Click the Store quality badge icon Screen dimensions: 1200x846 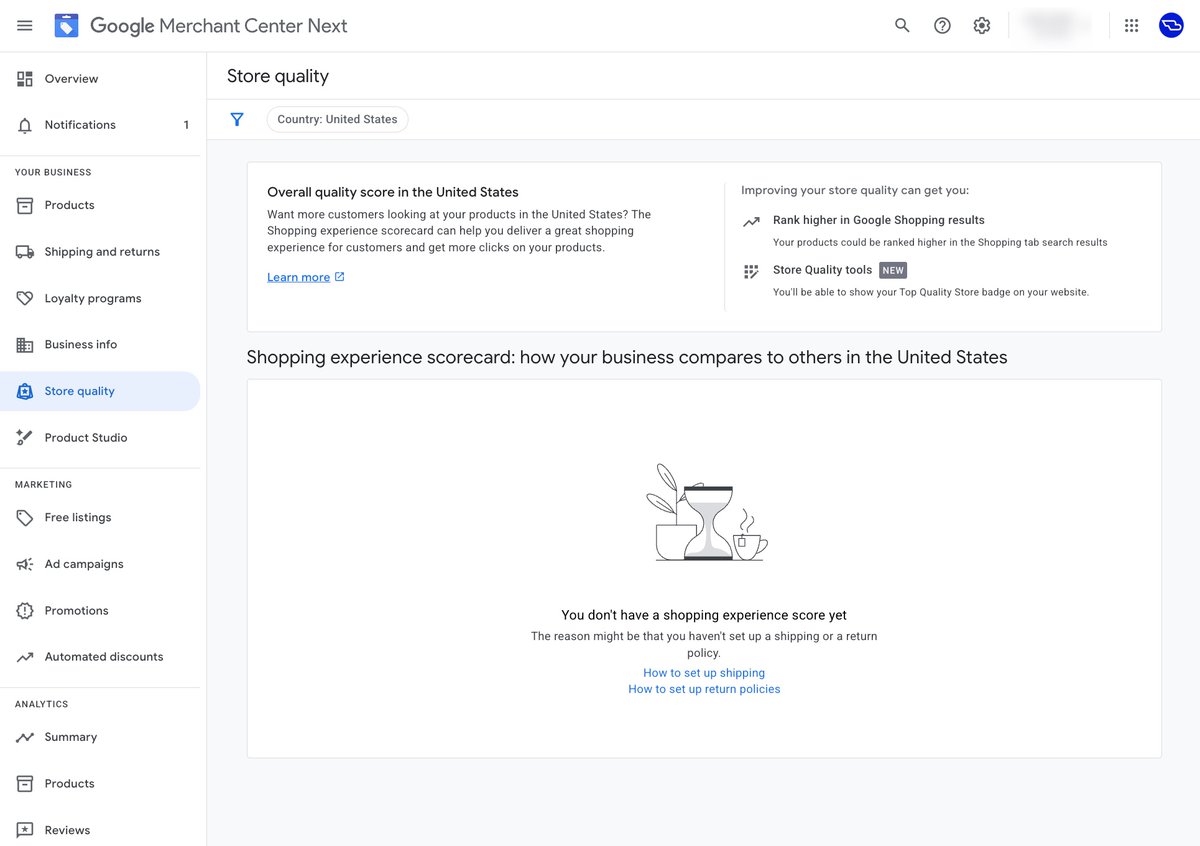pyautogui.click(x=25, y=391)
